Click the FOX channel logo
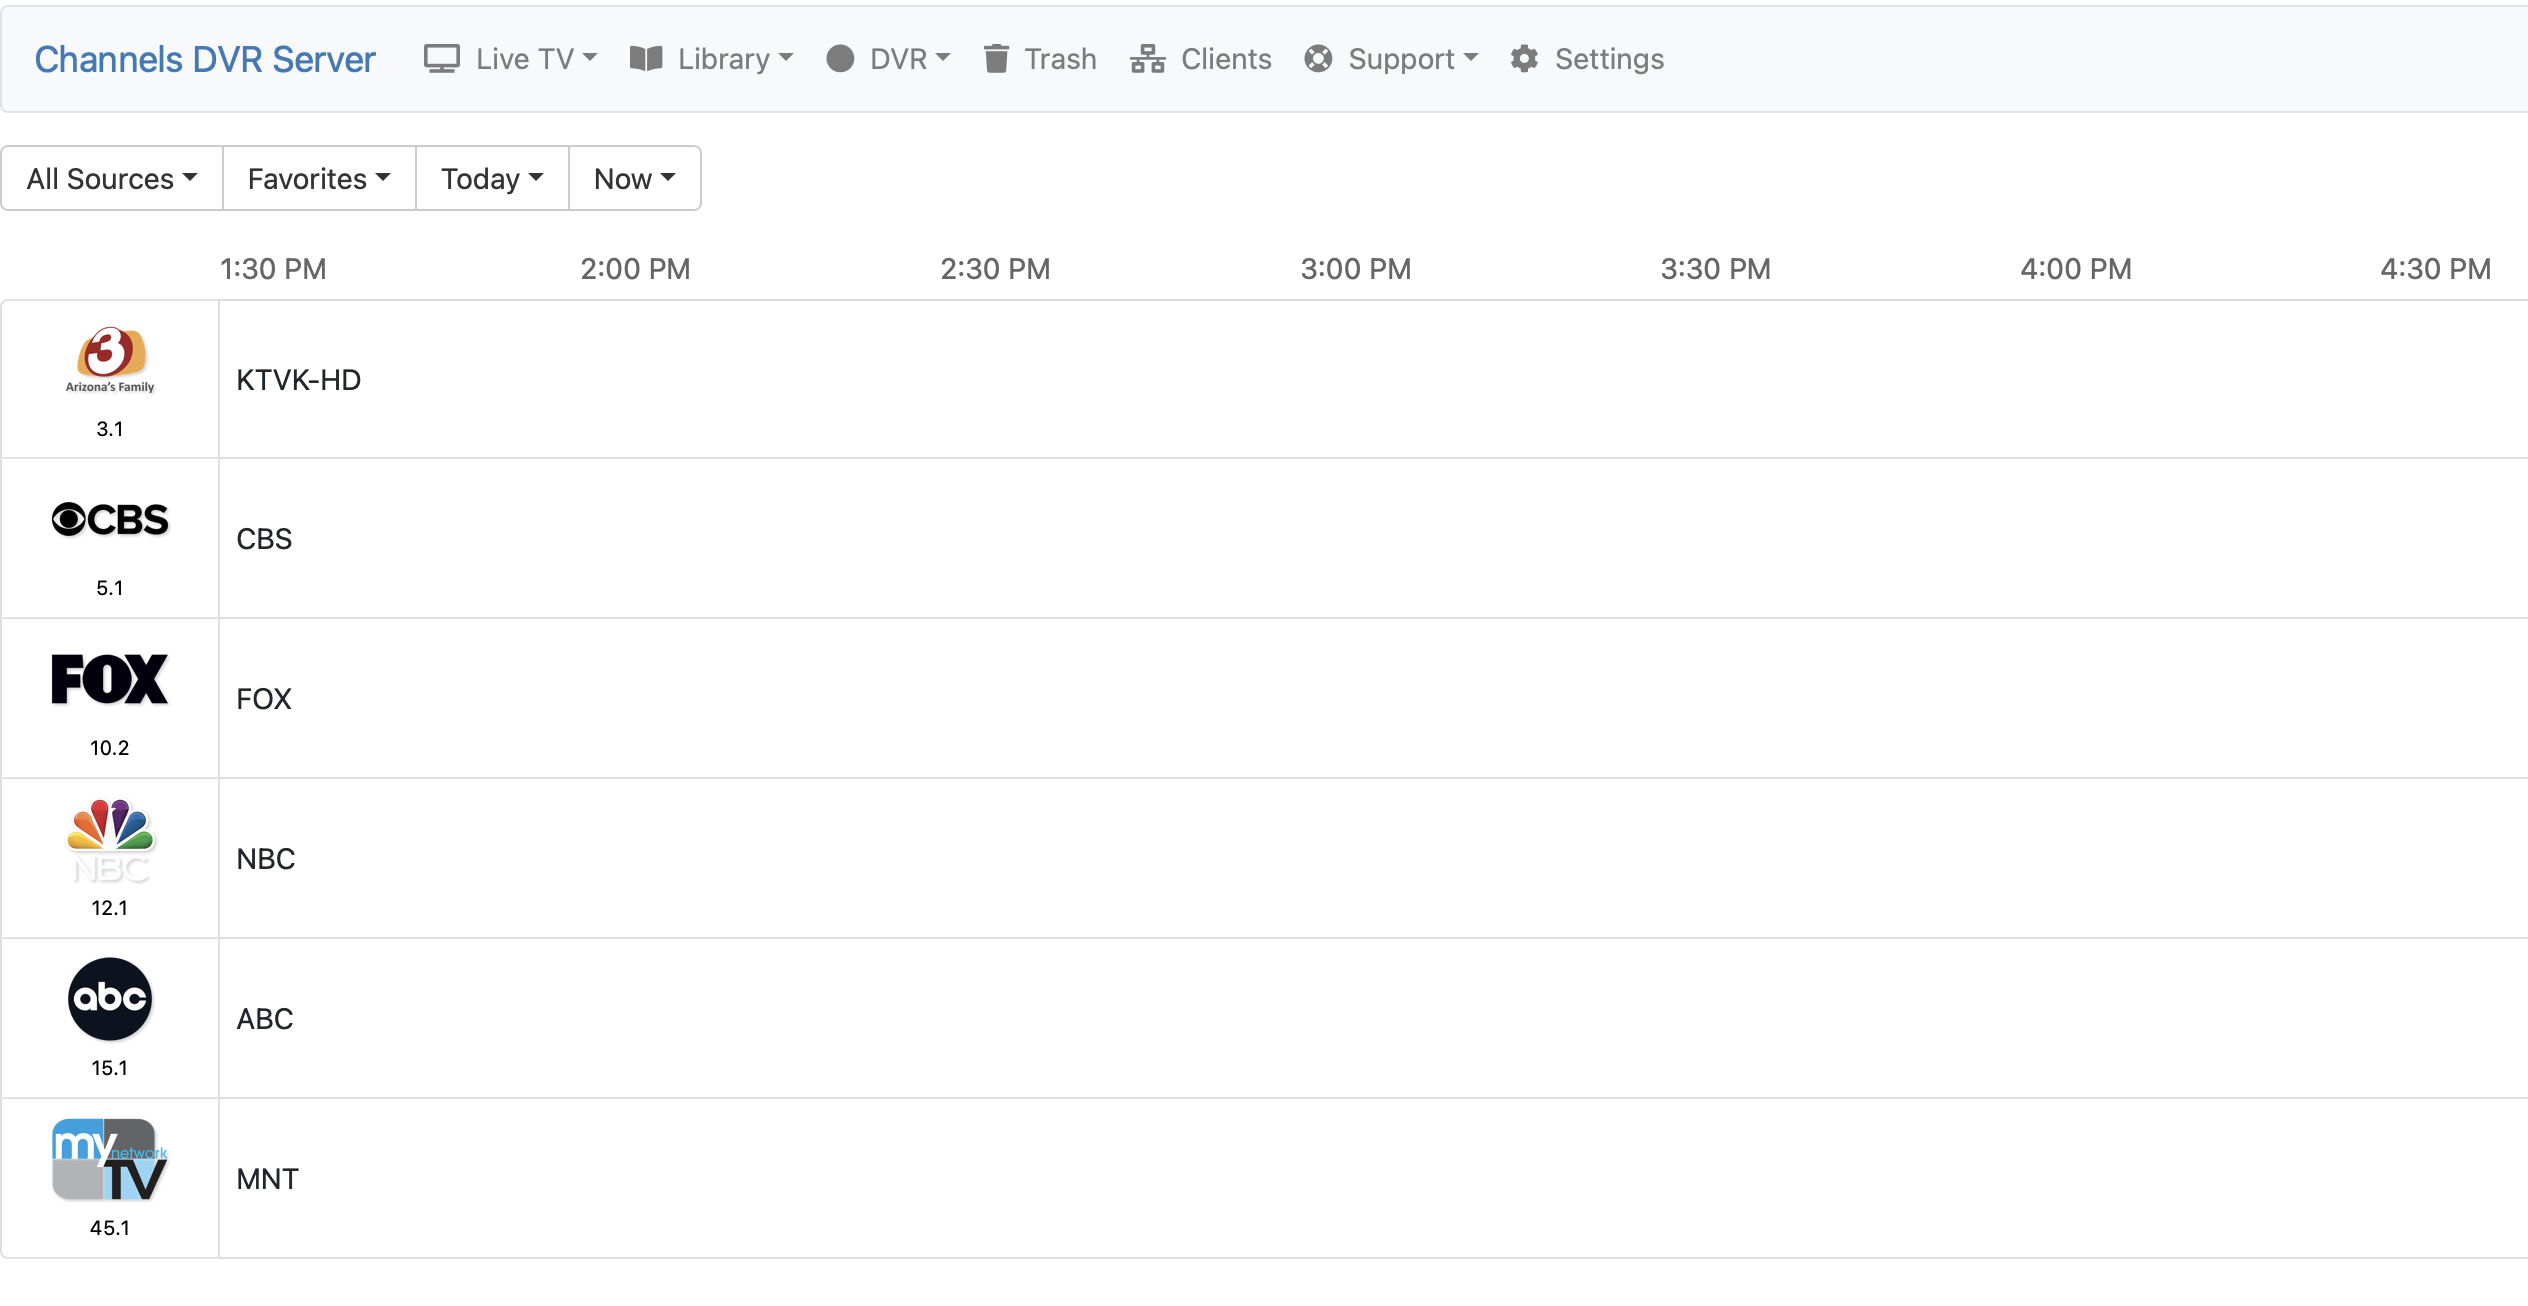This screenshot has height=1306, width=2528. (110, 680)
